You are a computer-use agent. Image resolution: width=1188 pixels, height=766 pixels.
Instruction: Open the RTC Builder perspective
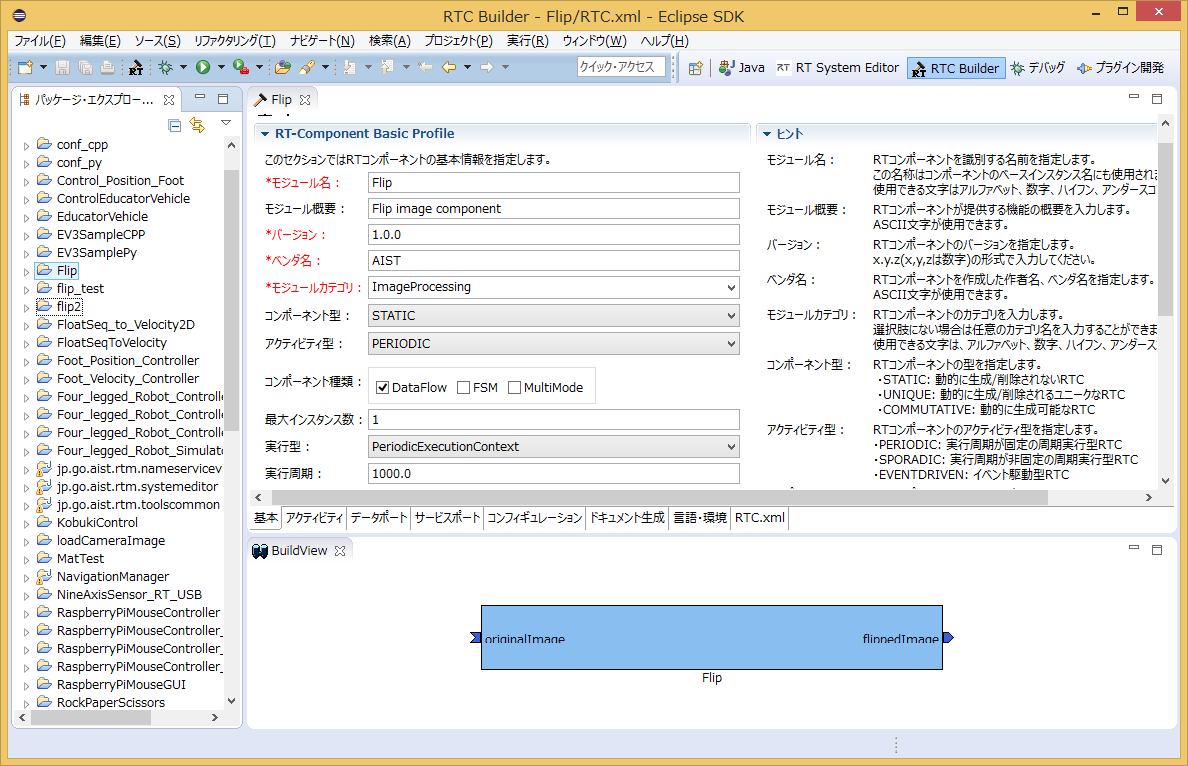click(956, 68)
